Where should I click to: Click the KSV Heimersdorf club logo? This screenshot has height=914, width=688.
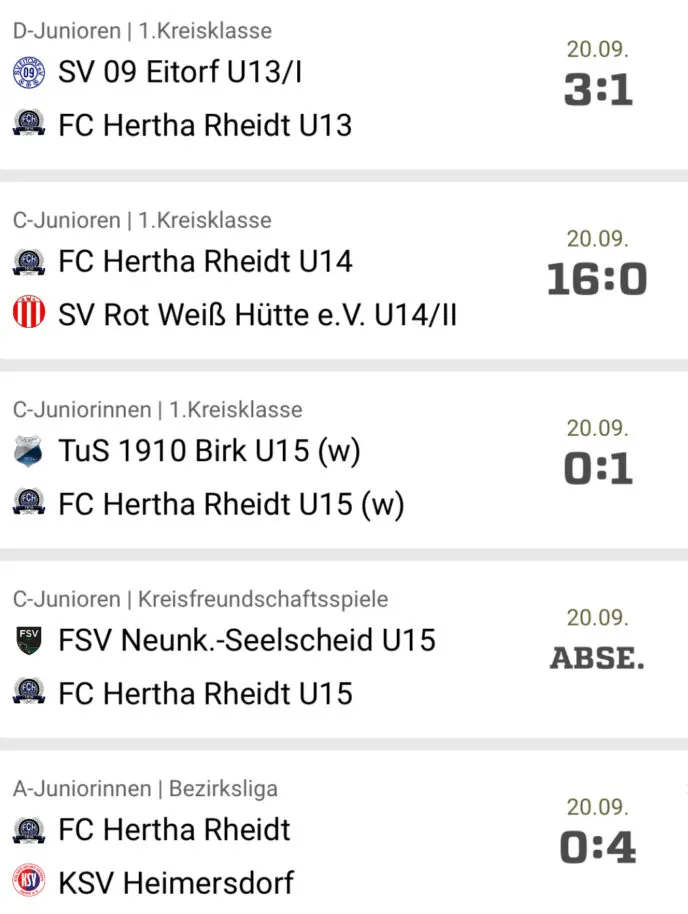pyautogui.click(x=29, y=883)
